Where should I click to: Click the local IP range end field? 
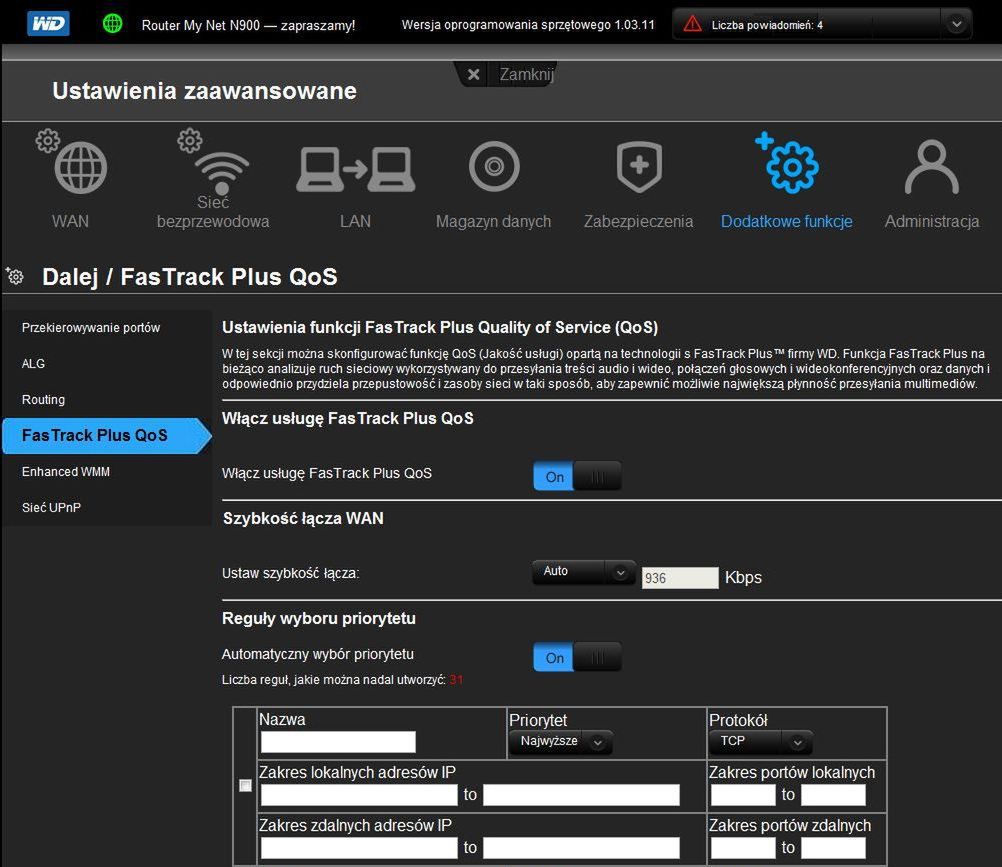click(581, 795)
